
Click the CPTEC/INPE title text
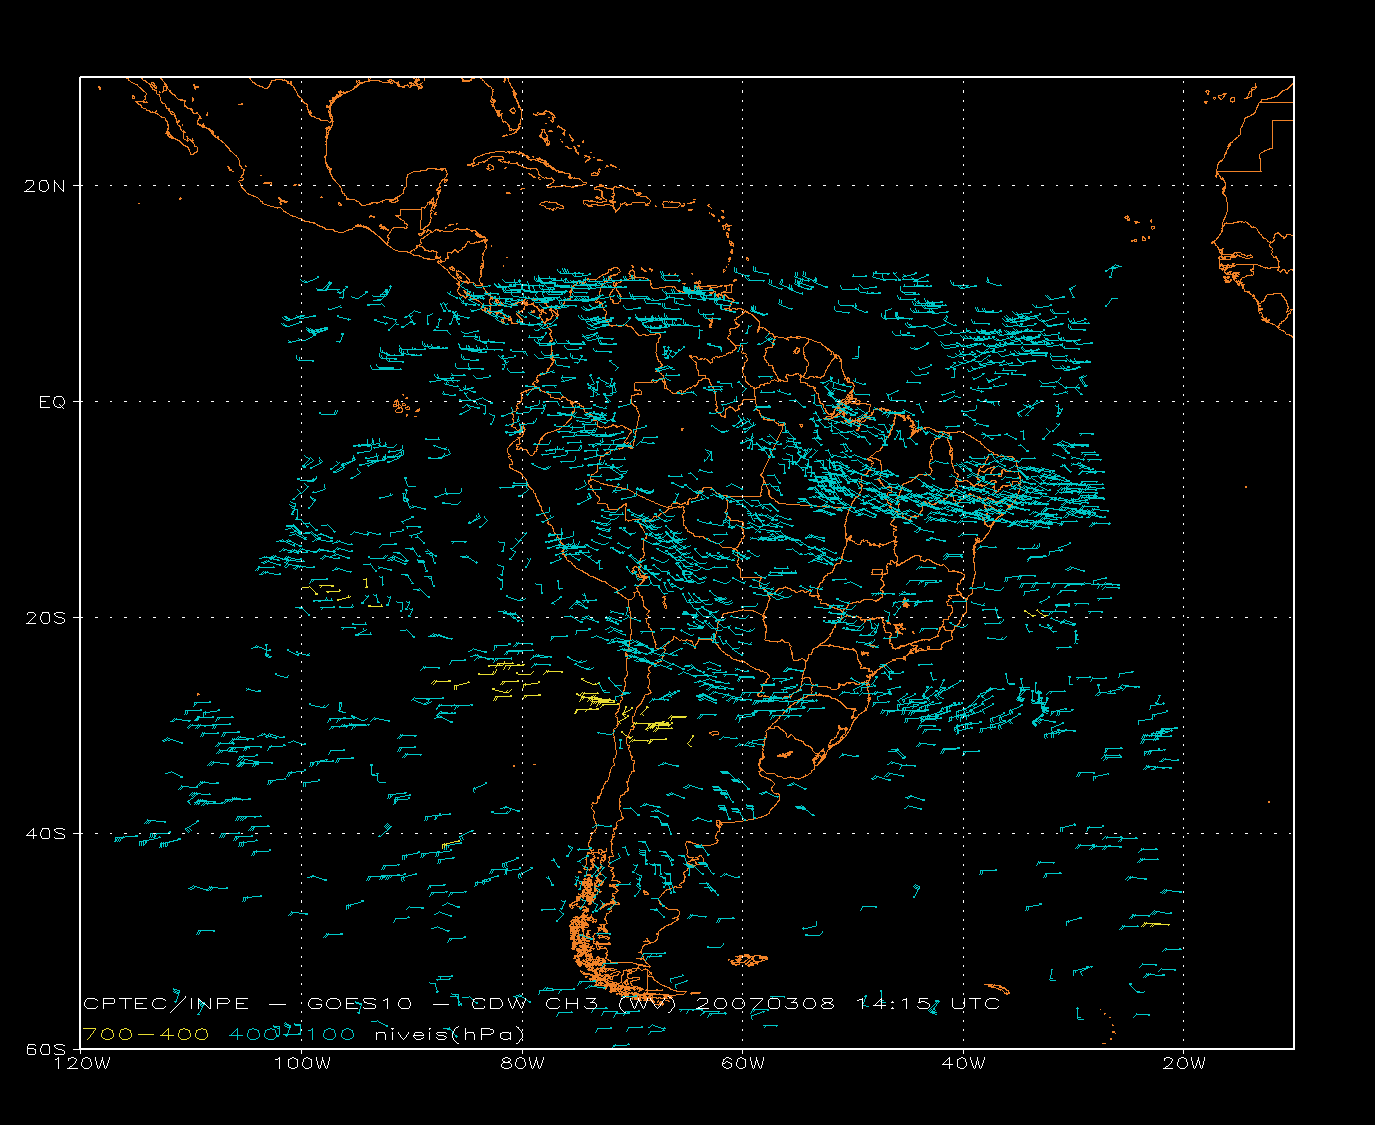tap(166, 1003)
